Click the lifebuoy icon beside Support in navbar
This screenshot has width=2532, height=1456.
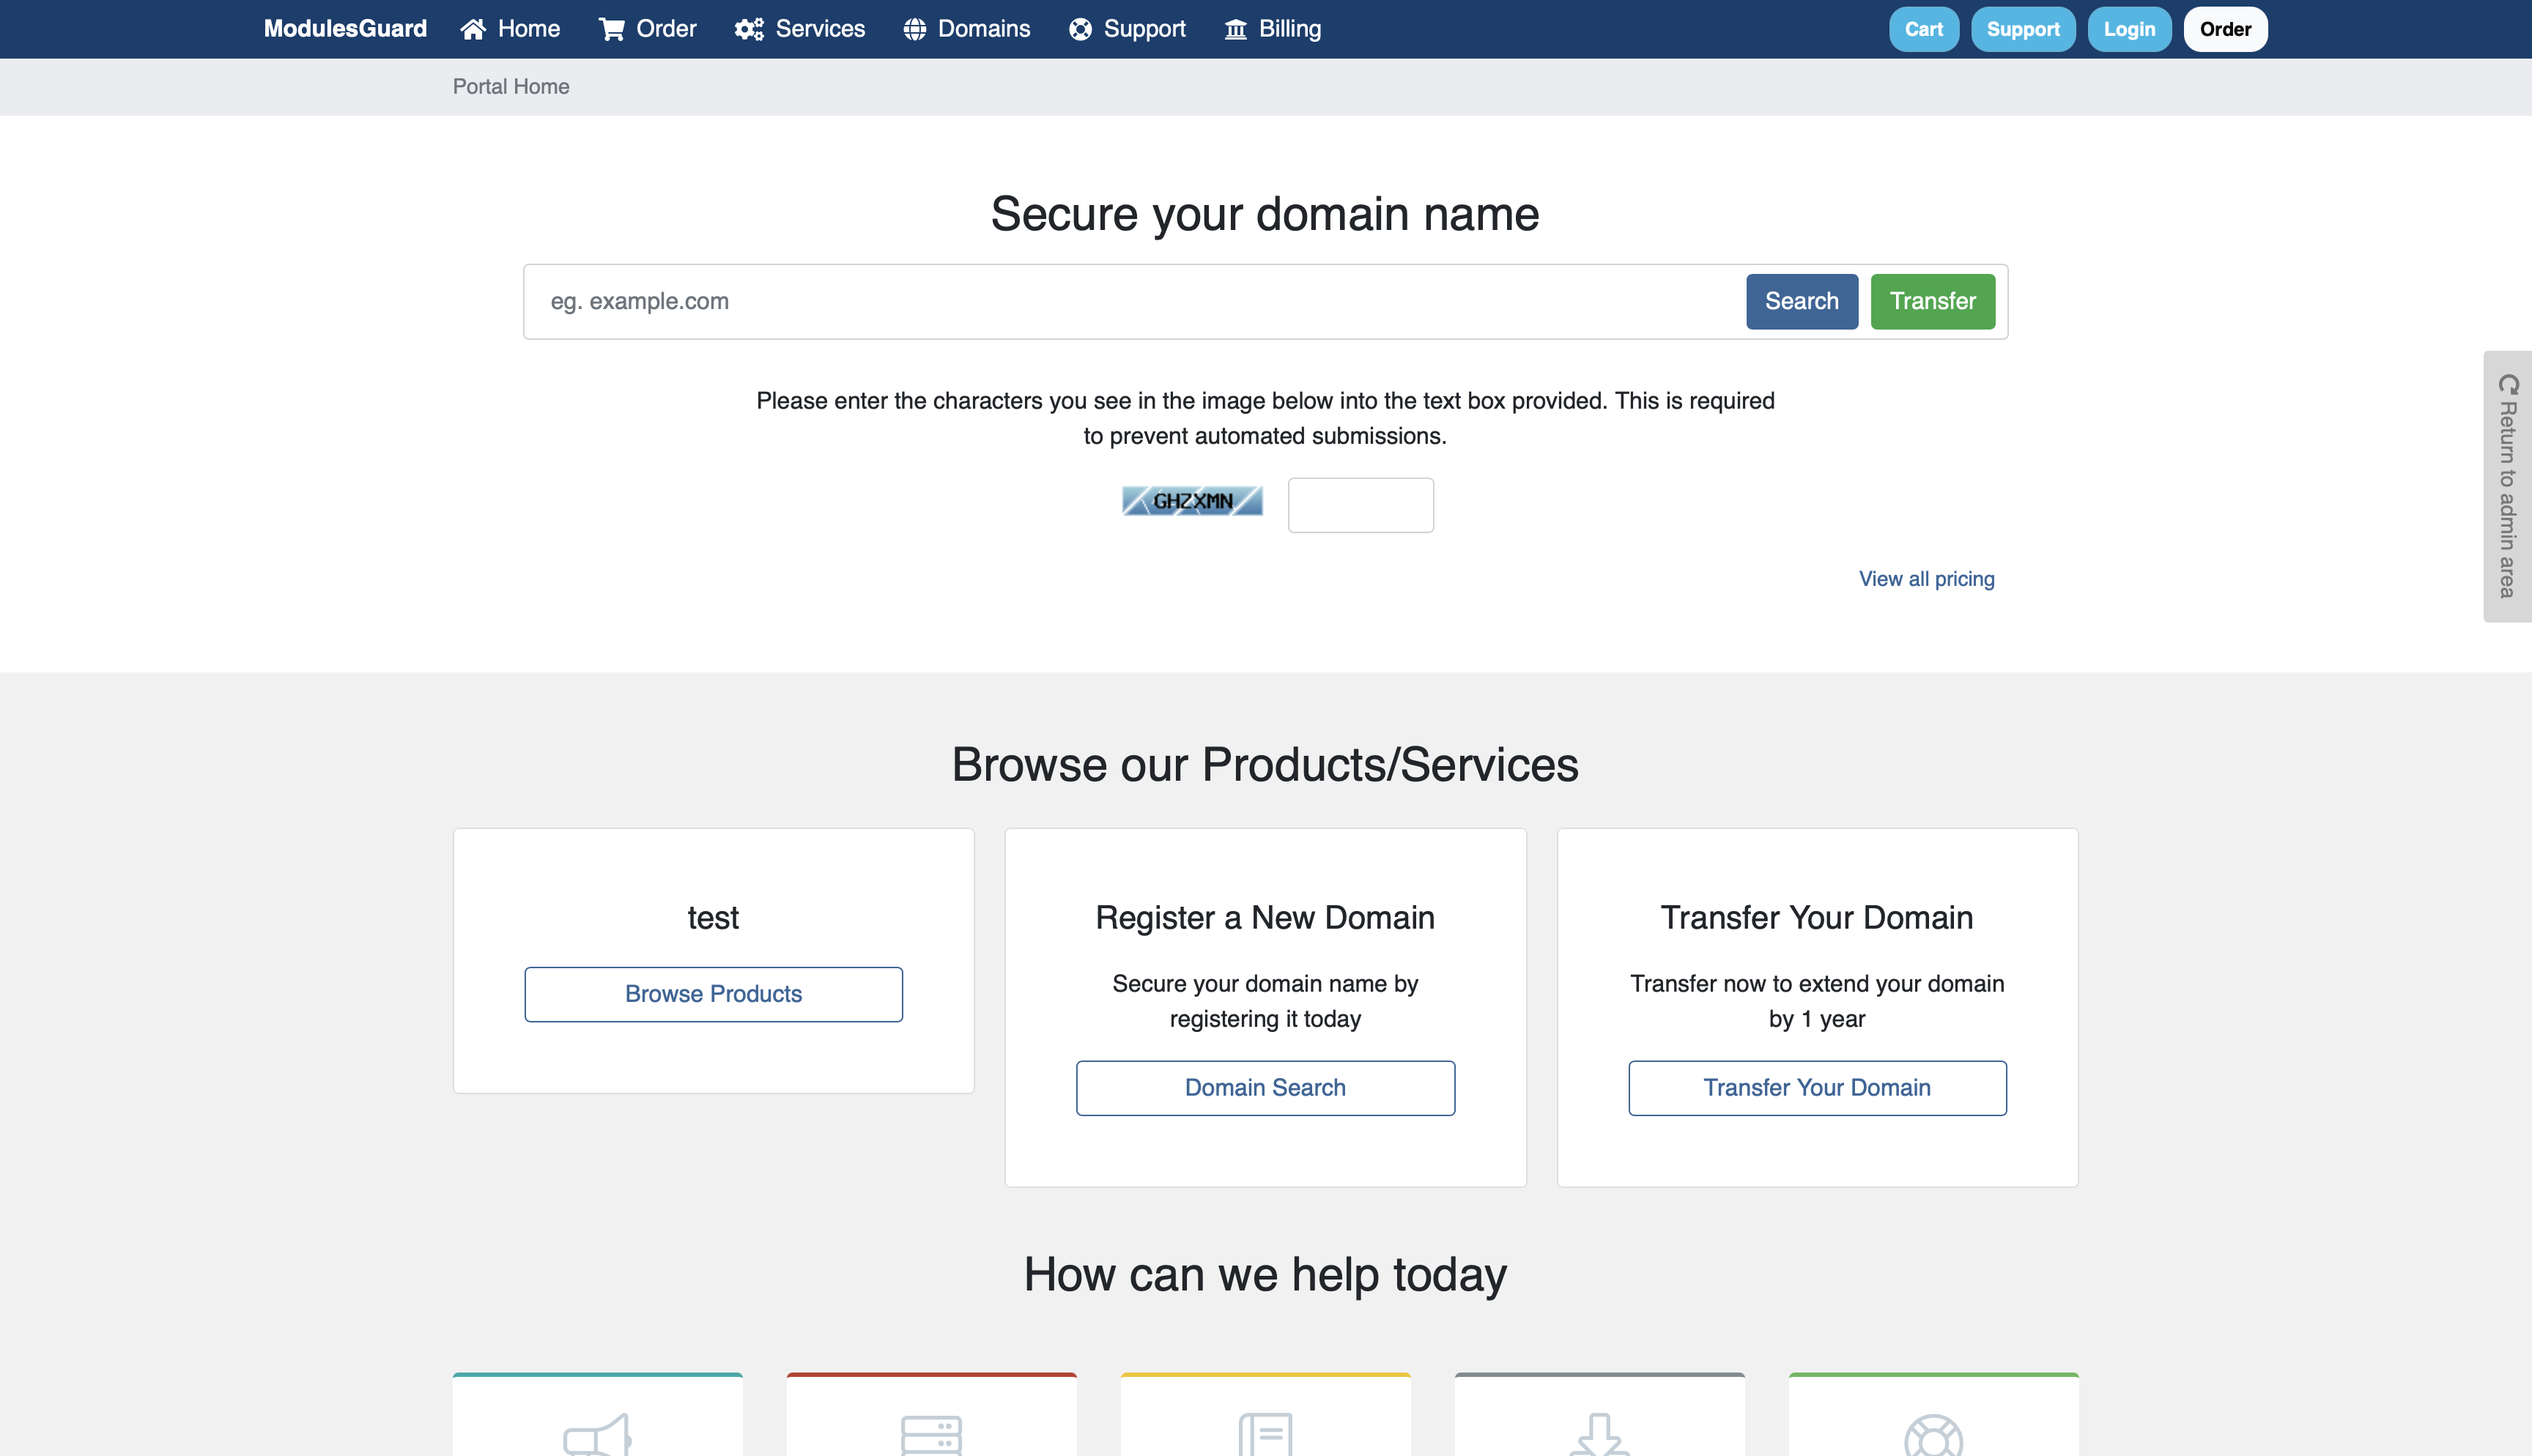tap(1080, 29)
